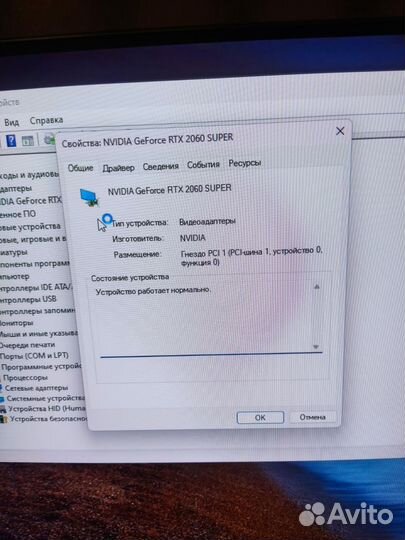Image resolution: width=405 pixels, height=540 pixels.
Task: Close the NVIDIA properties dialog with X
Action: [x=340, y=131]
